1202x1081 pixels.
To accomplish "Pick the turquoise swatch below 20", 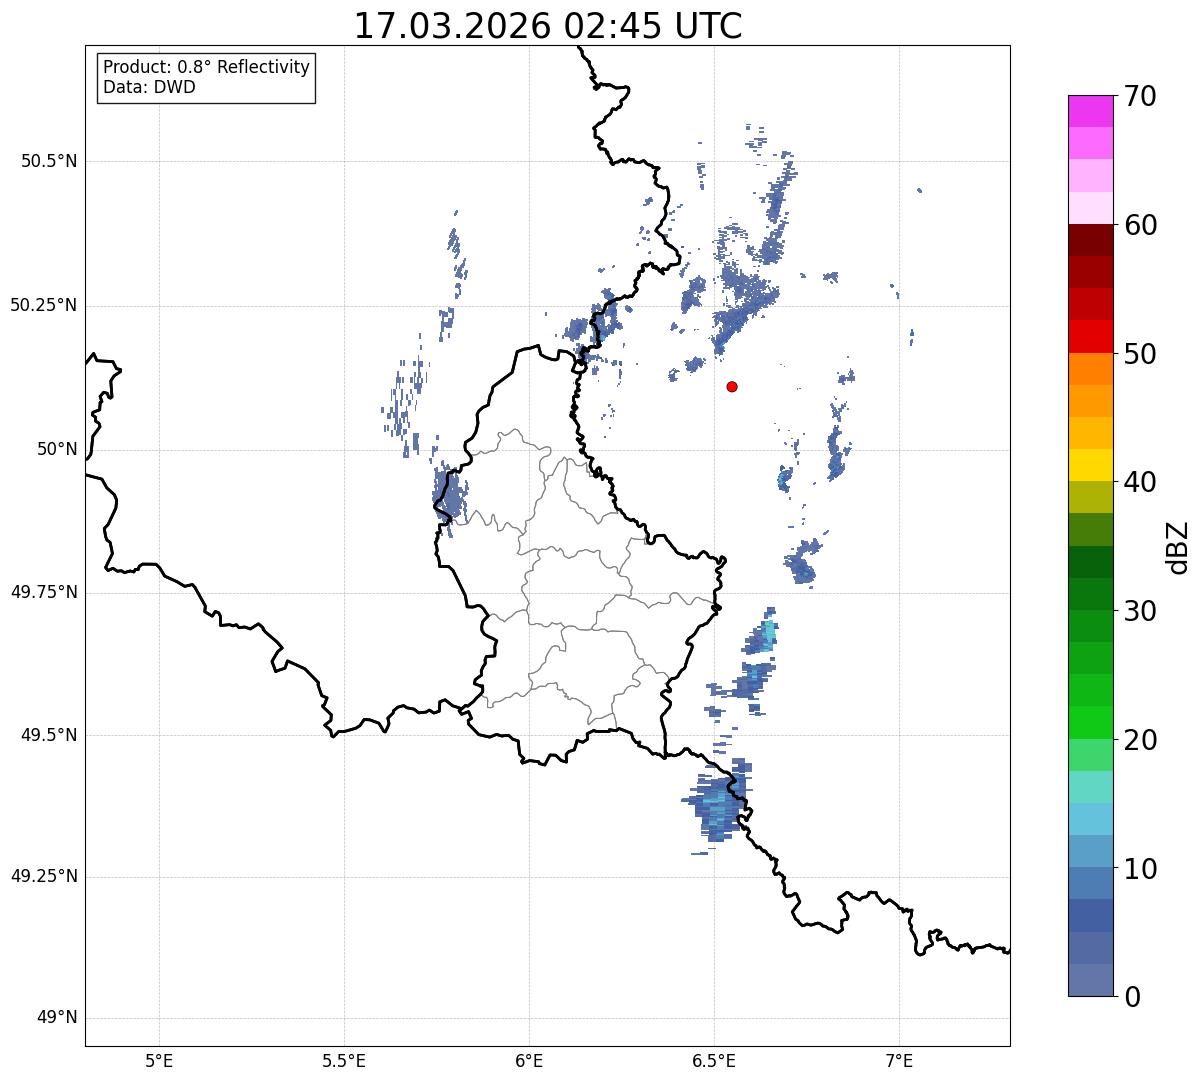I will (x=1090, y=787).
